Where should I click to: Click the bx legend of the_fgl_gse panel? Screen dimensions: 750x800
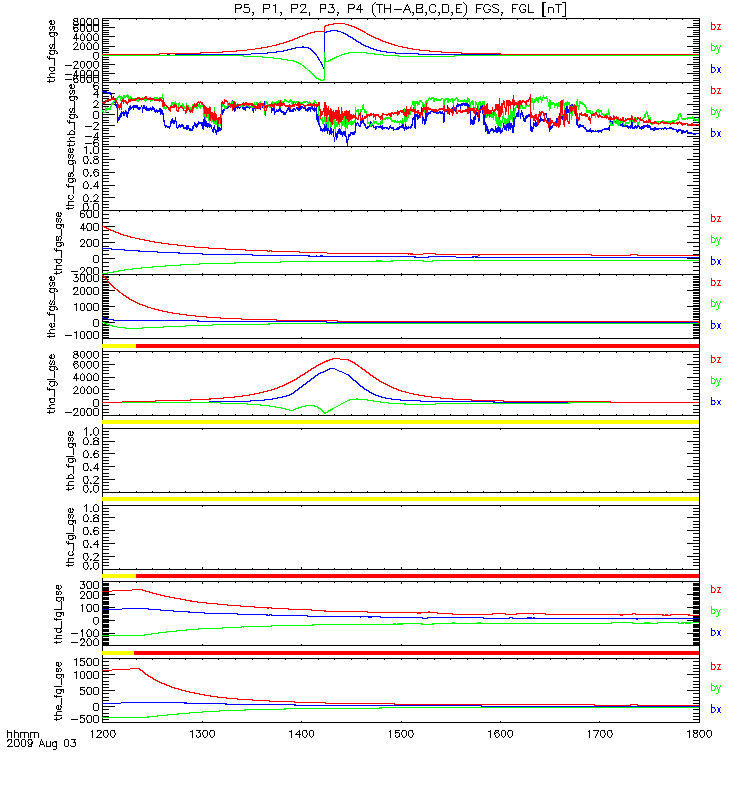click(716, 710)
